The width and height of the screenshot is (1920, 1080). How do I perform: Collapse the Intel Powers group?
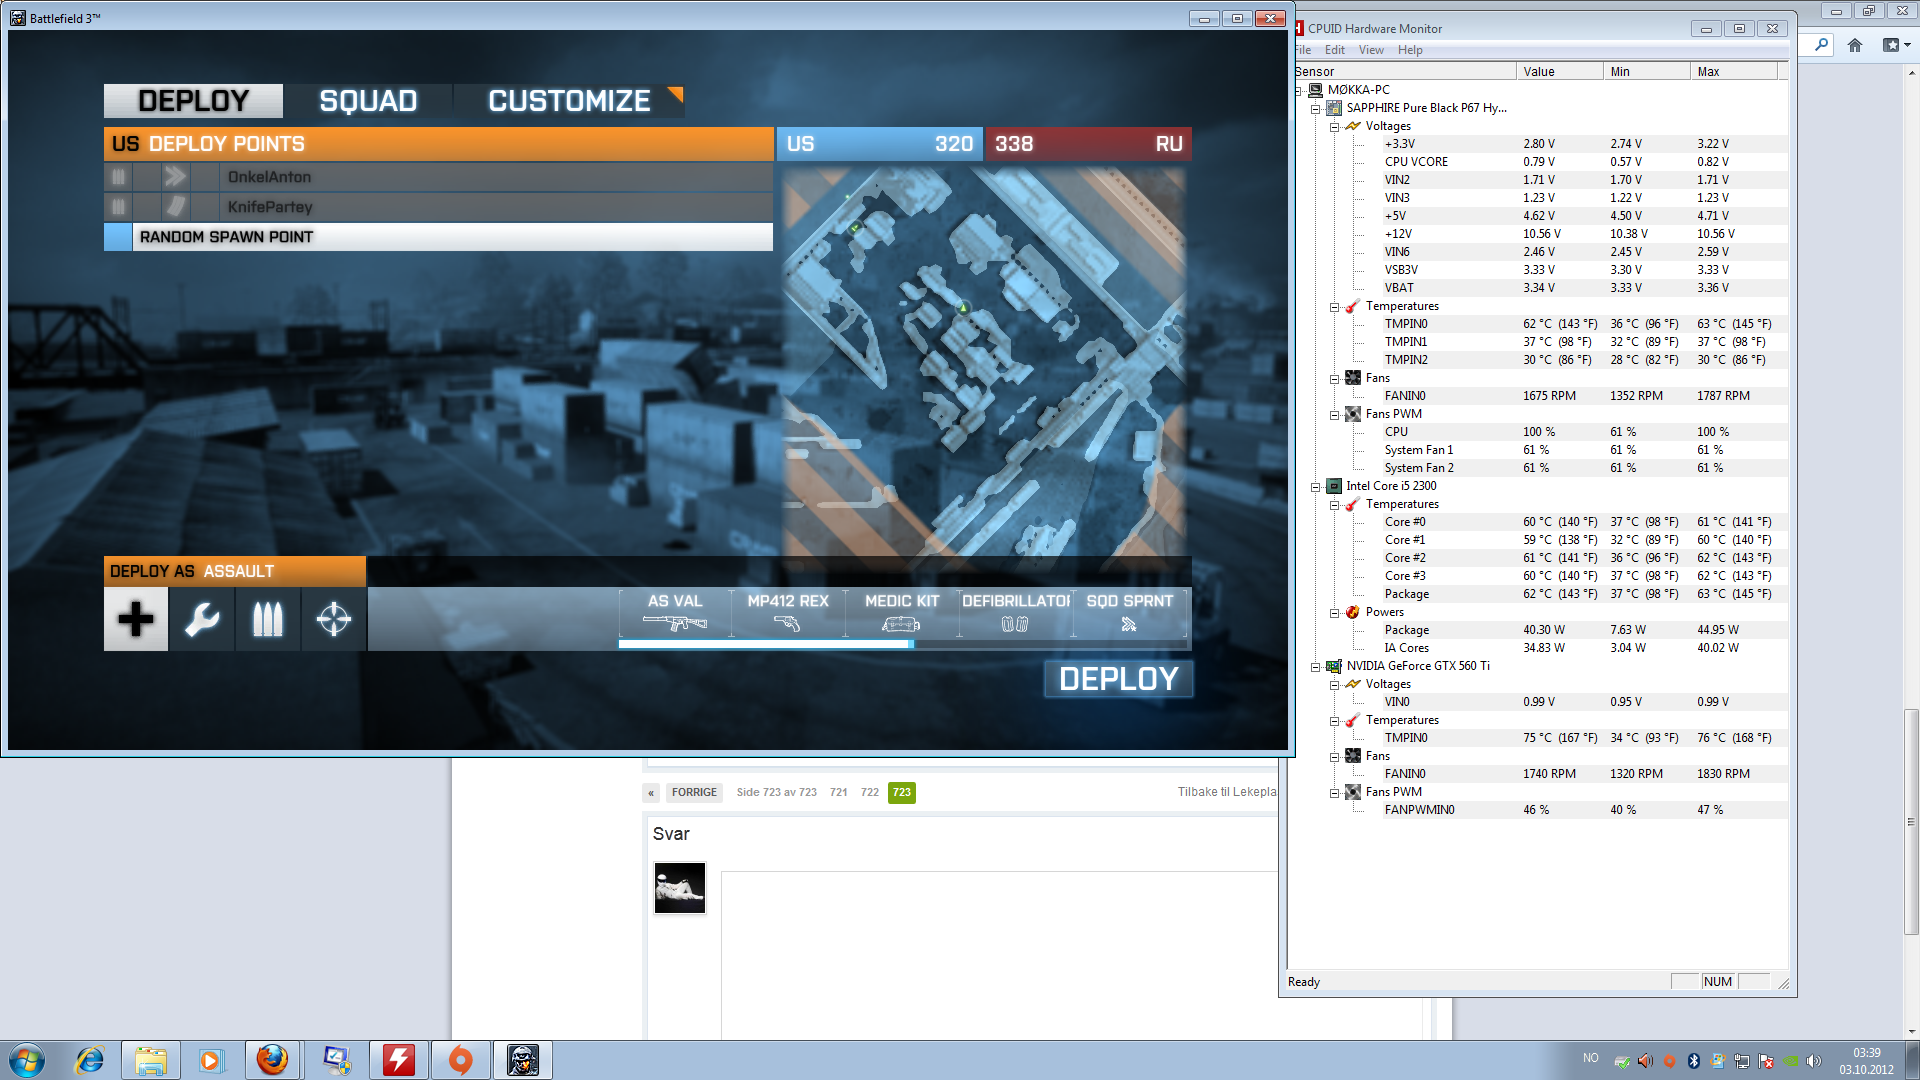point(1334,612)
